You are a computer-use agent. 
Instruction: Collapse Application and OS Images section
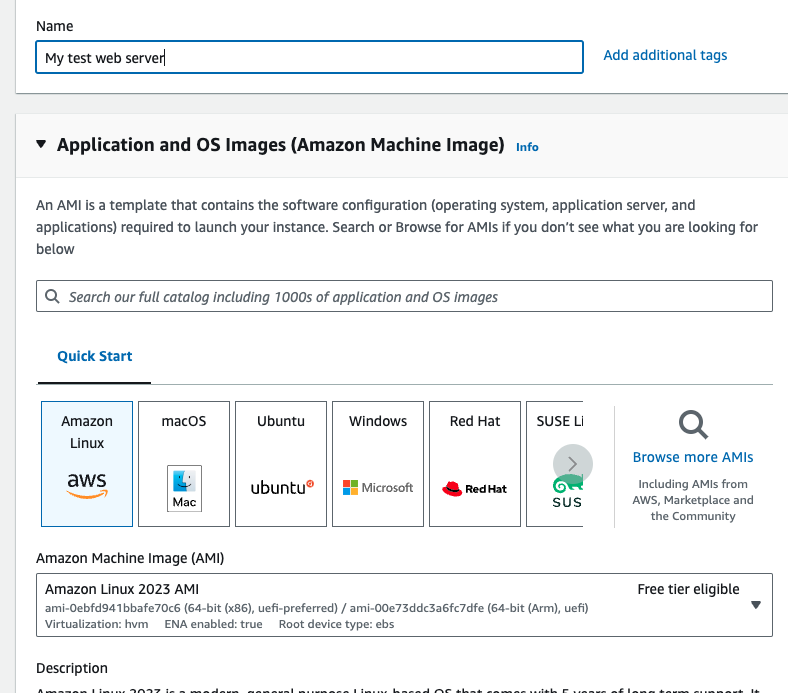pyautogui.click(x=41, y=145)
